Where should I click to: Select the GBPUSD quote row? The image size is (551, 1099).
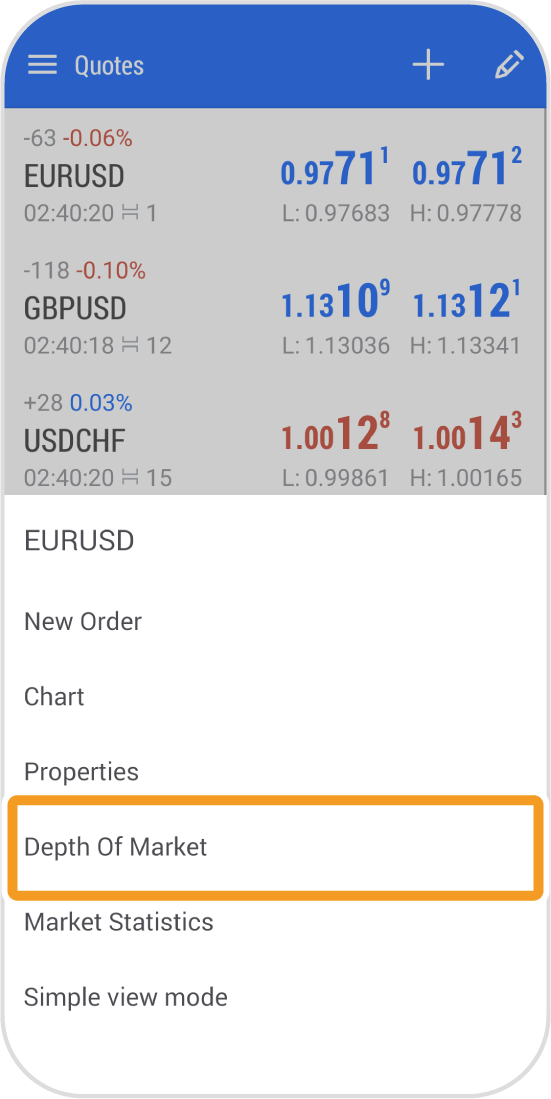tap(275, 308)
